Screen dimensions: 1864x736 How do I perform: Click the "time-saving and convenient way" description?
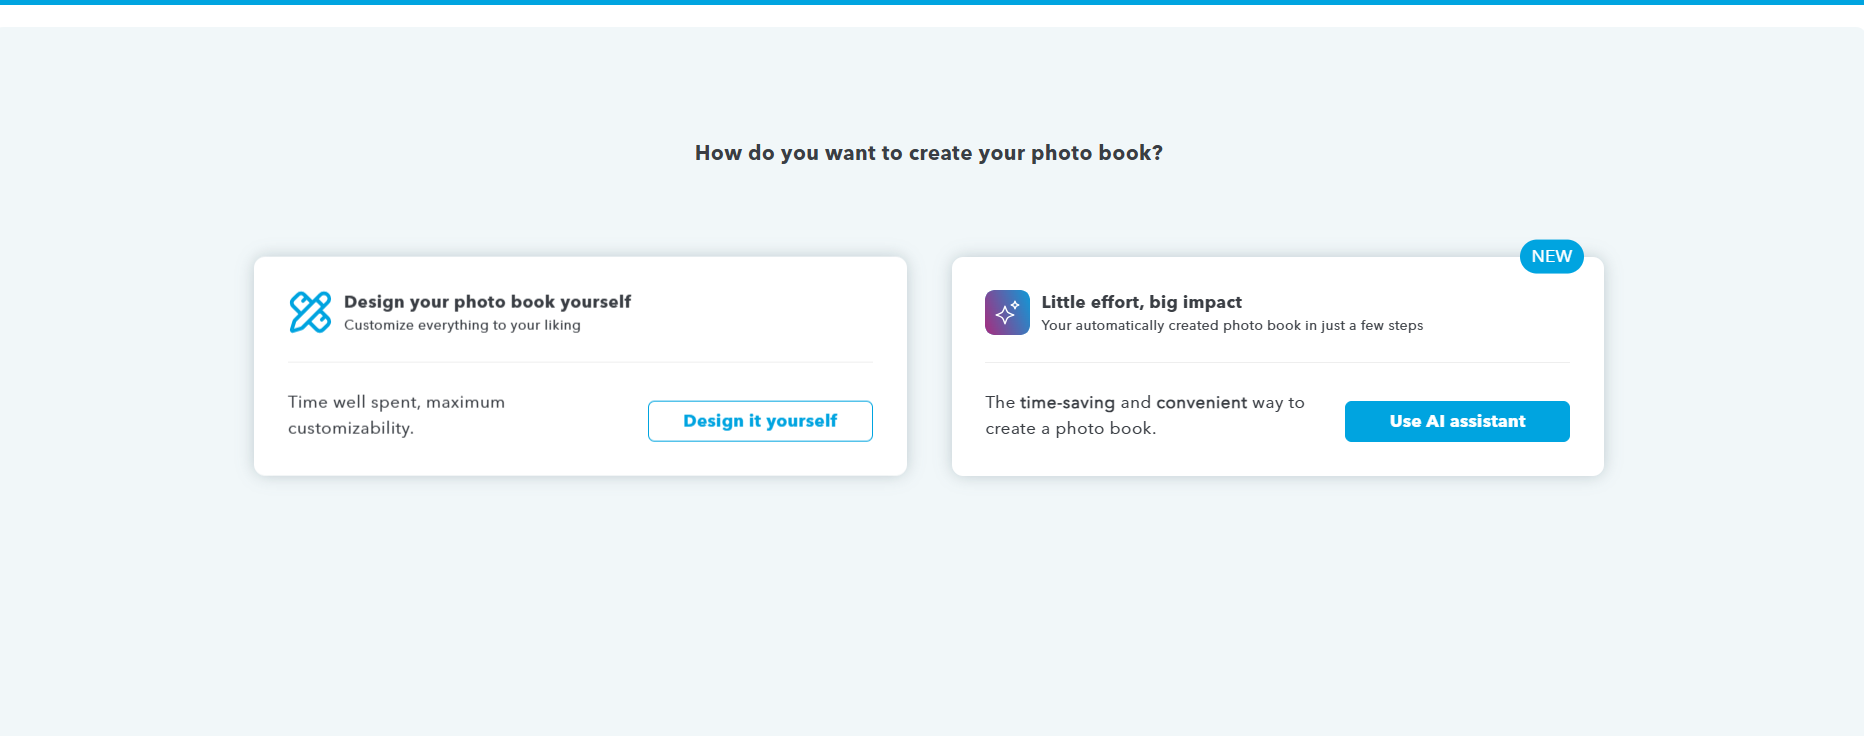1144,403
